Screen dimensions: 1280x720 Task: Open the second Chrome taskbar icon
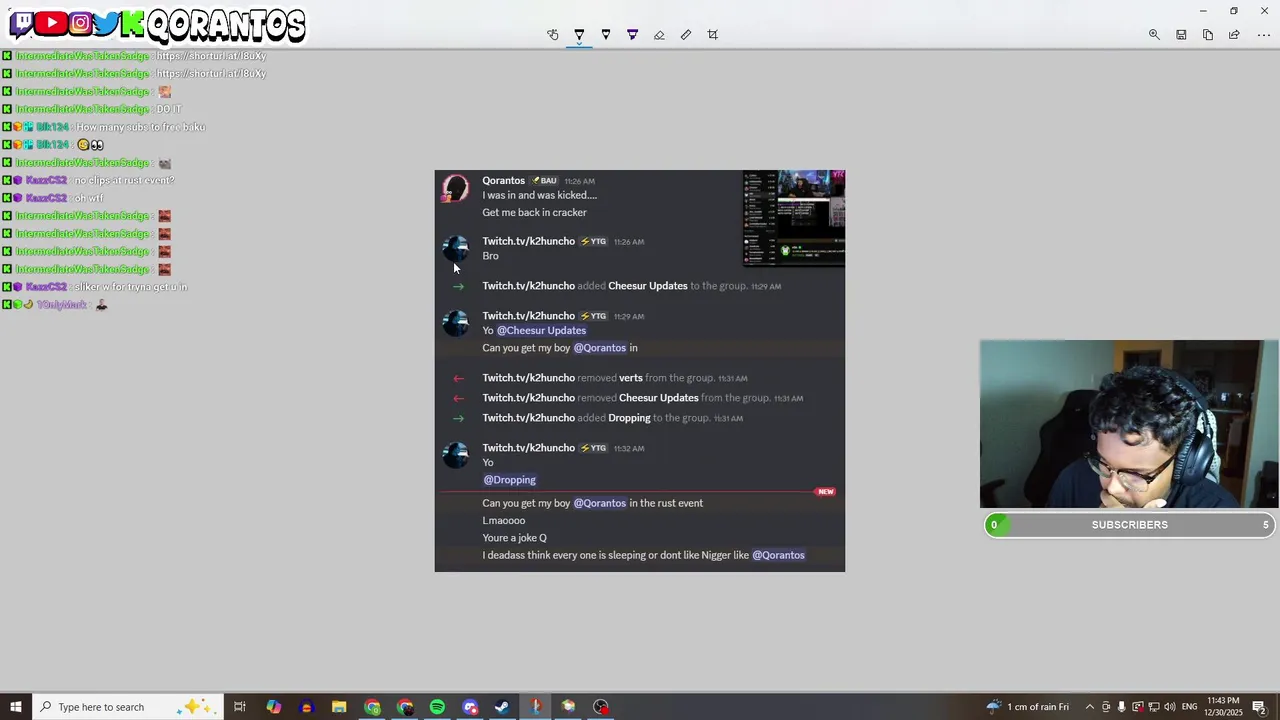pyautogui.click(x=405, y=707)
